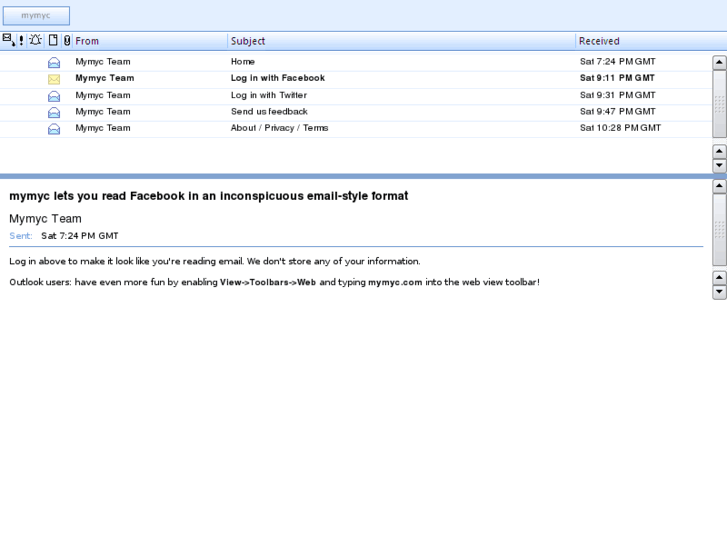Open Log in with Twitter message
The height and width of the screenshot is (545, 727).
269,95
